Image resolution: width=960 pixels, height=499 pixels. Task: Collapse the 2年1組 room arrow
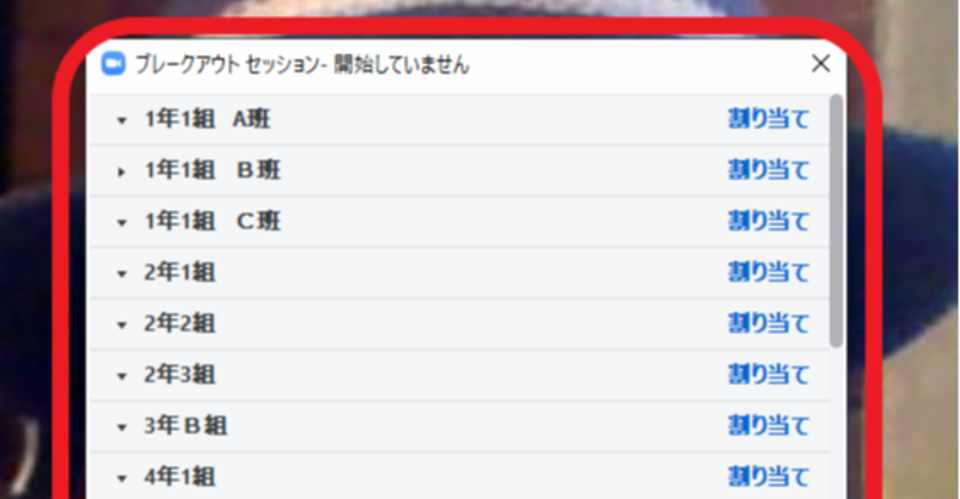(122, 274)
